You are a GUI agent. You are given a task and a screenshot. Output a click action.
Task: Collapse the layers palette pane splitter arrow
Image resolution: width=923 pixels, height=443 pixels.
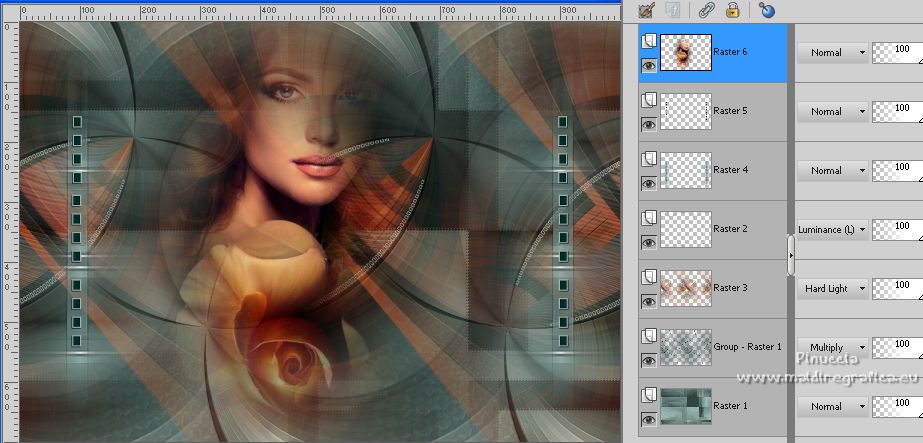tap(791, 255)
